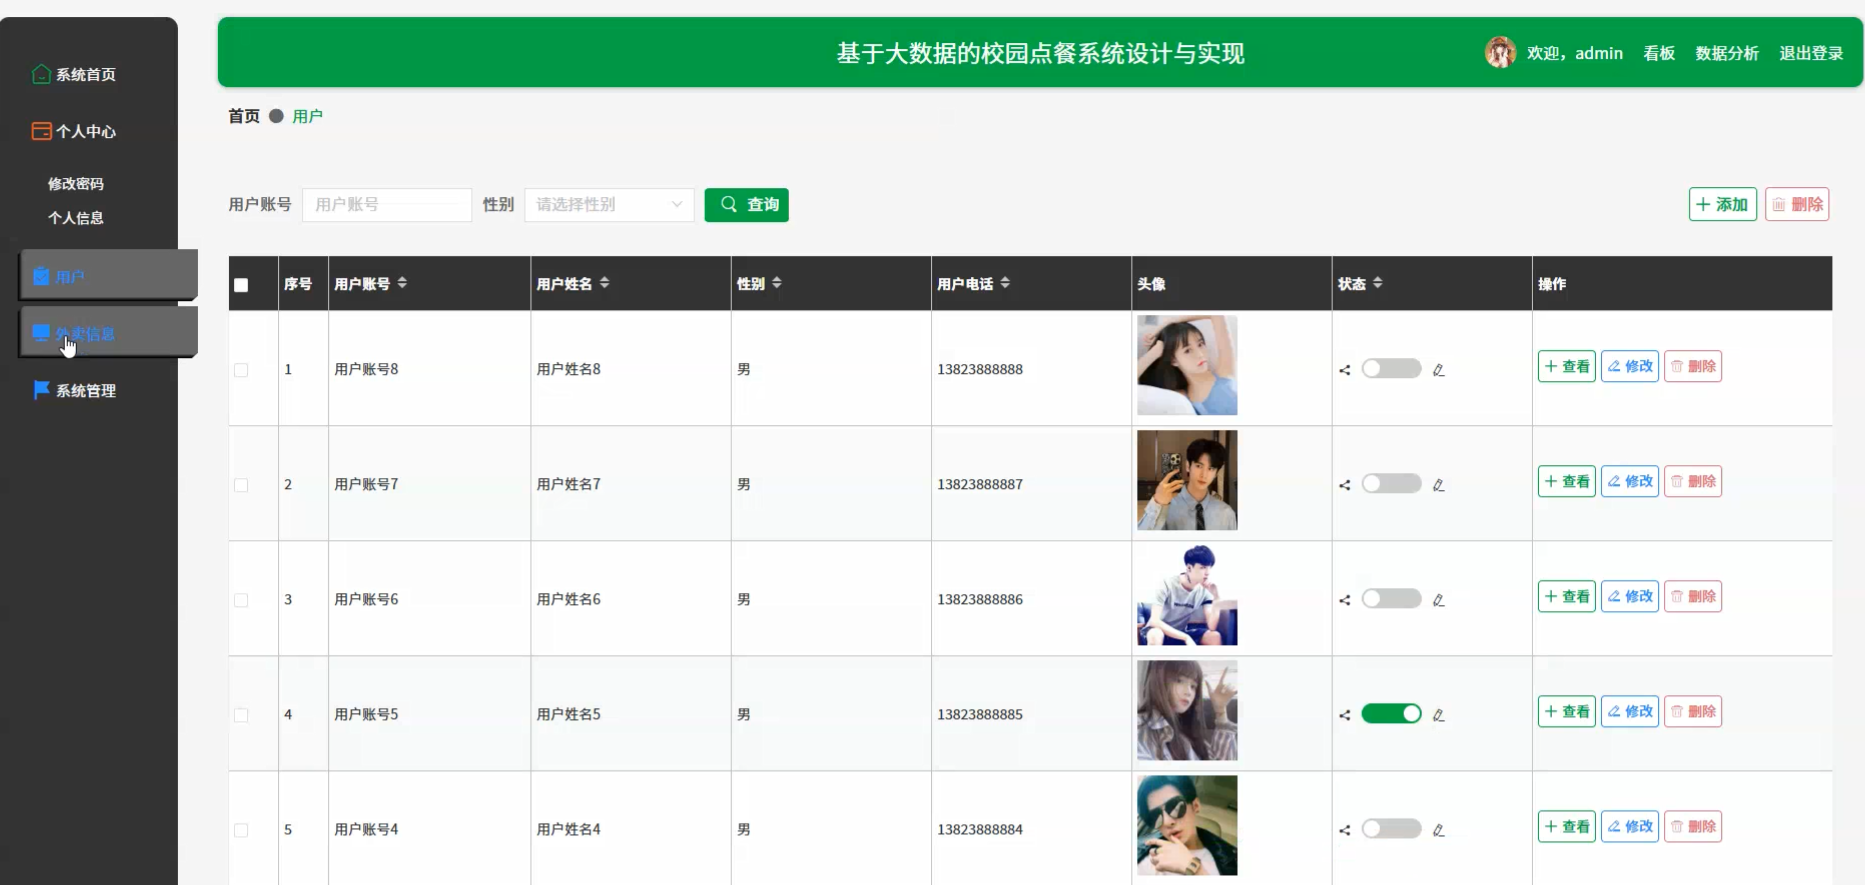The width and height of the screenshot is (1865, 885).
Task: Click the monitor icon of 外卖信息 menu
Action: [x=41, y=333]
